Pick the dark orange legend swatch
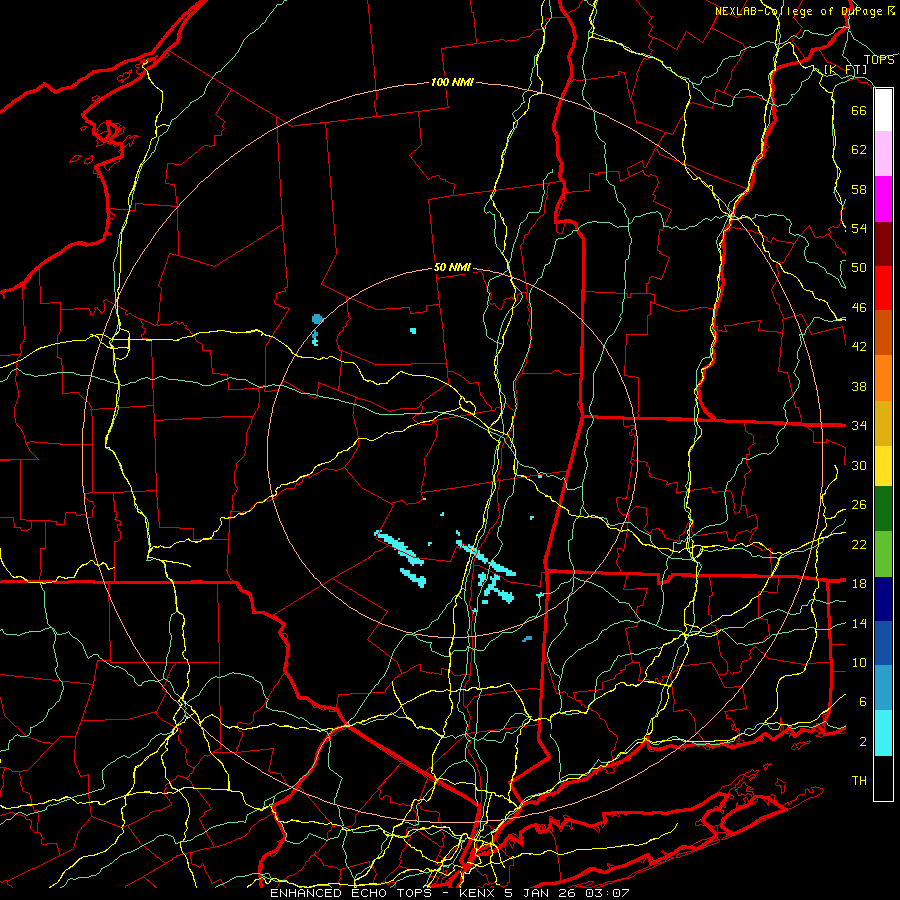 [x=883, y=332]
